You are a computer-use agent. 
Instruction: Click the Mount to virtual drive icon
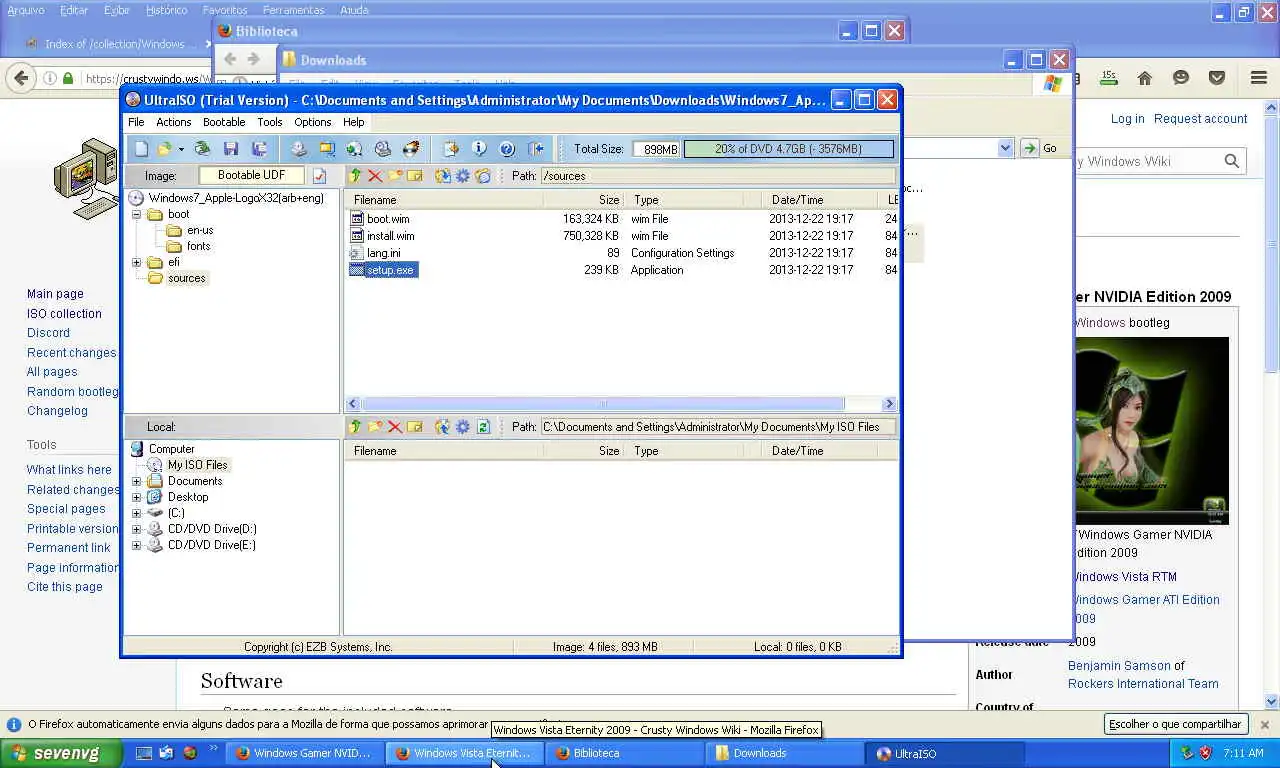[382, 149]
